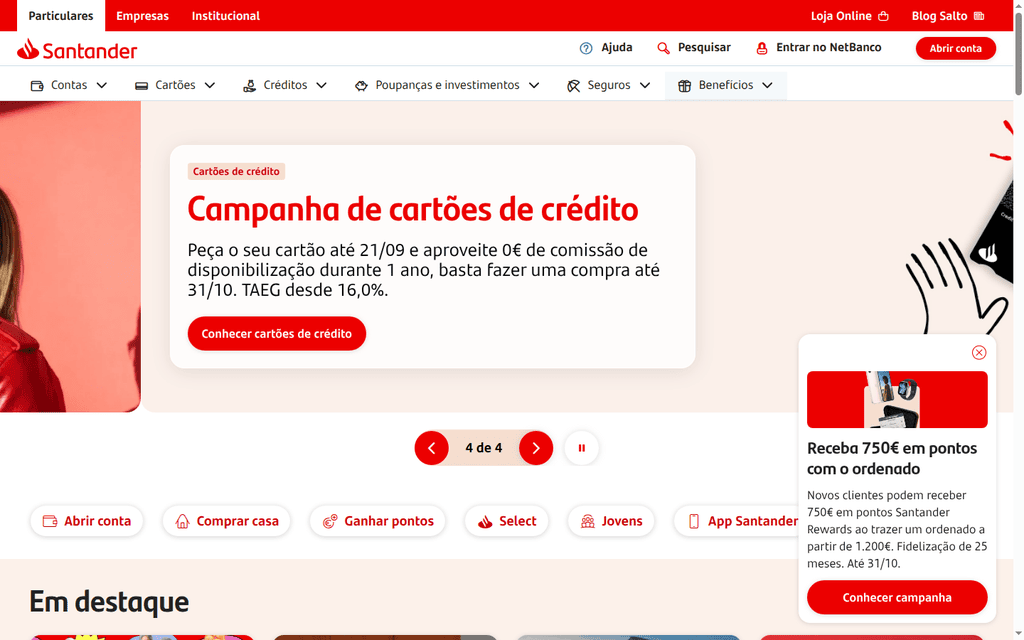Image resolution: width=1024 pixels, height=640 pixels.
Task: Click the Em destaque heading
Action: 109,602
